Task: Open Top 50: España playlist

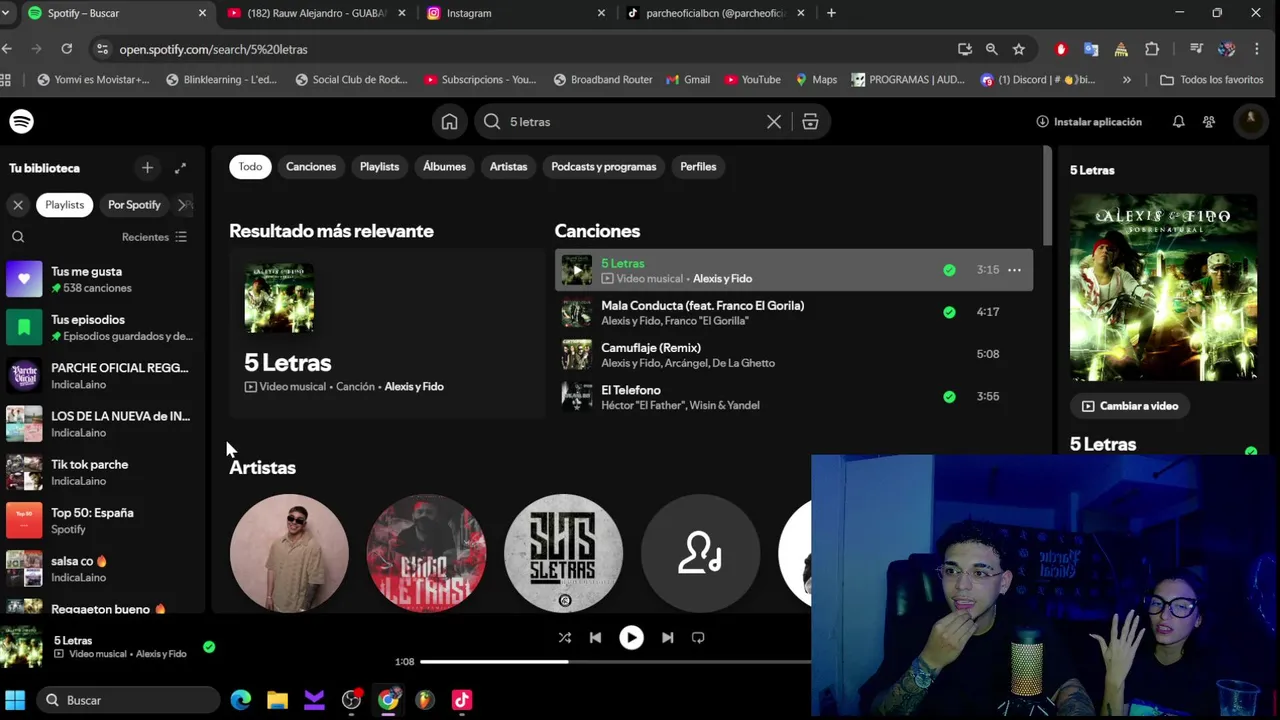Action: point(102,520)
